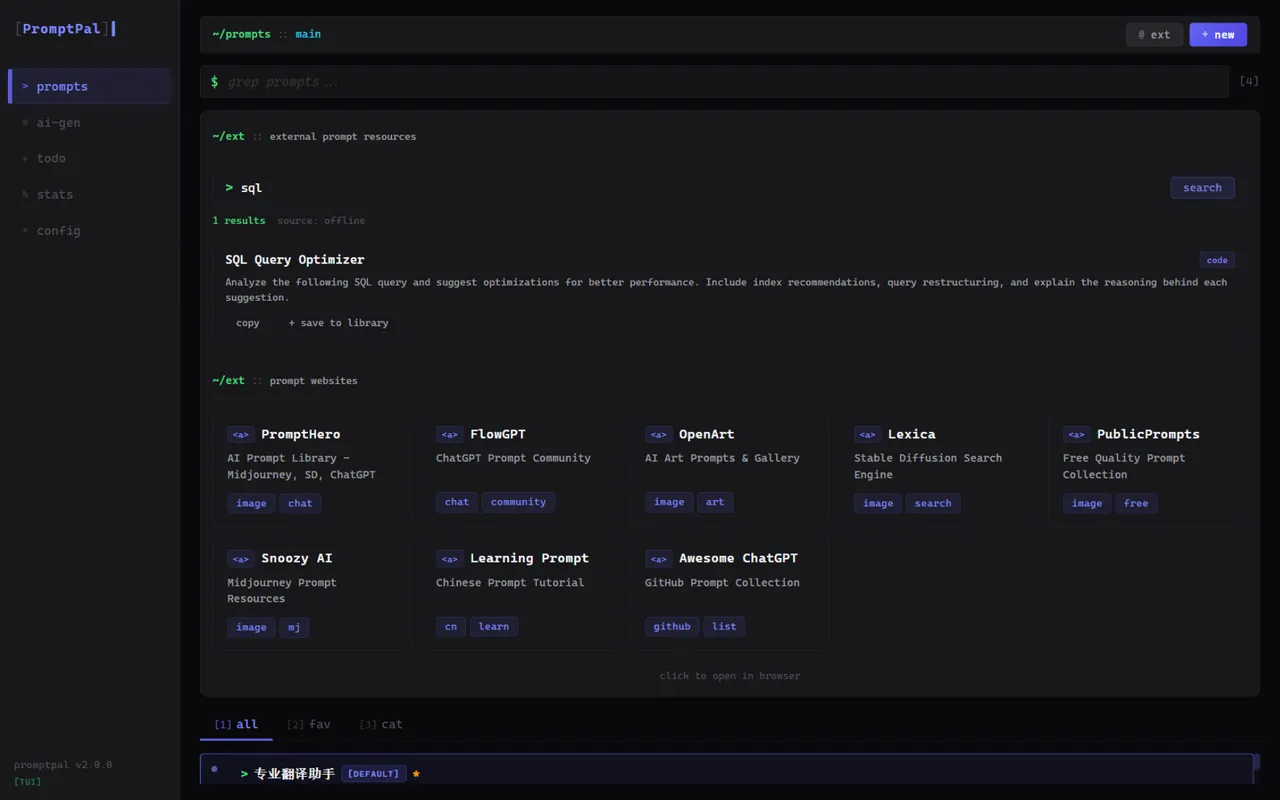This screenshot has height=800, width=1280.
Task: Click the link icon beside PromptHero
Action: (240, 434)
